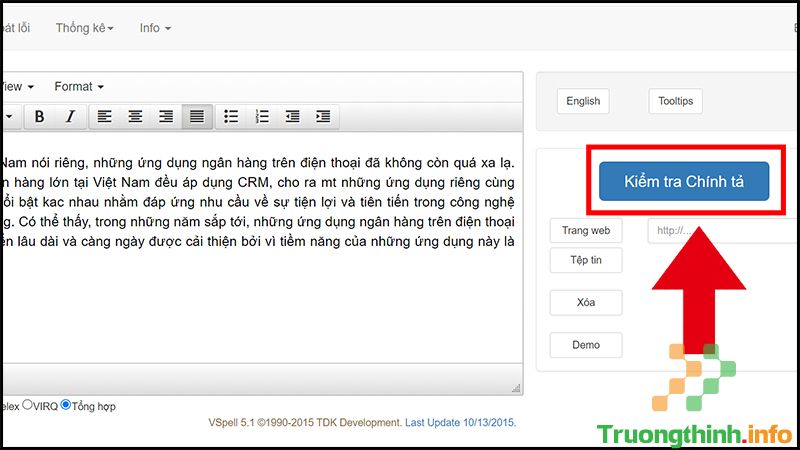Load sample text with Demo button
This screenshot has height=450, width=800.
pos(586,345)
